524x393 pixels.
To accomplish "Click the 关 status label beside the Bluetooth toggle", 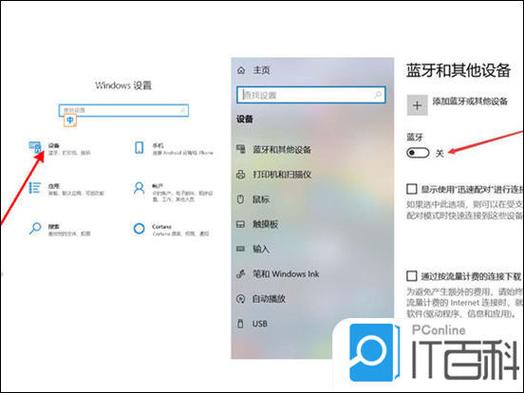I will 439,153.
